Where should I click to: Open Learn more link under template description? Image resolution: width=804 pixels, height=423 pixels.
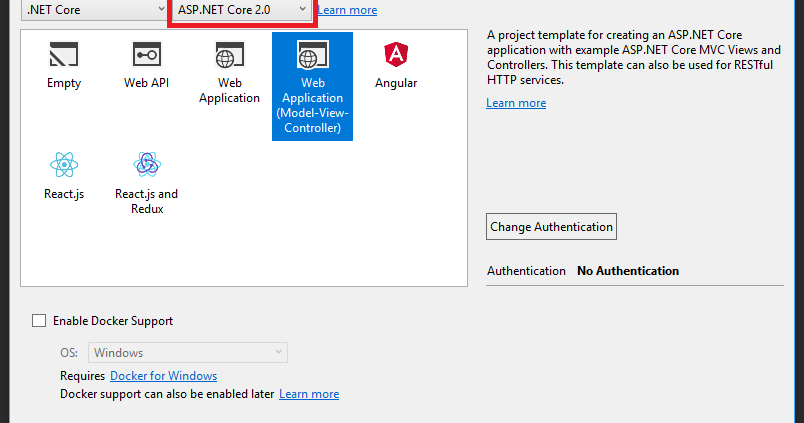516,103
